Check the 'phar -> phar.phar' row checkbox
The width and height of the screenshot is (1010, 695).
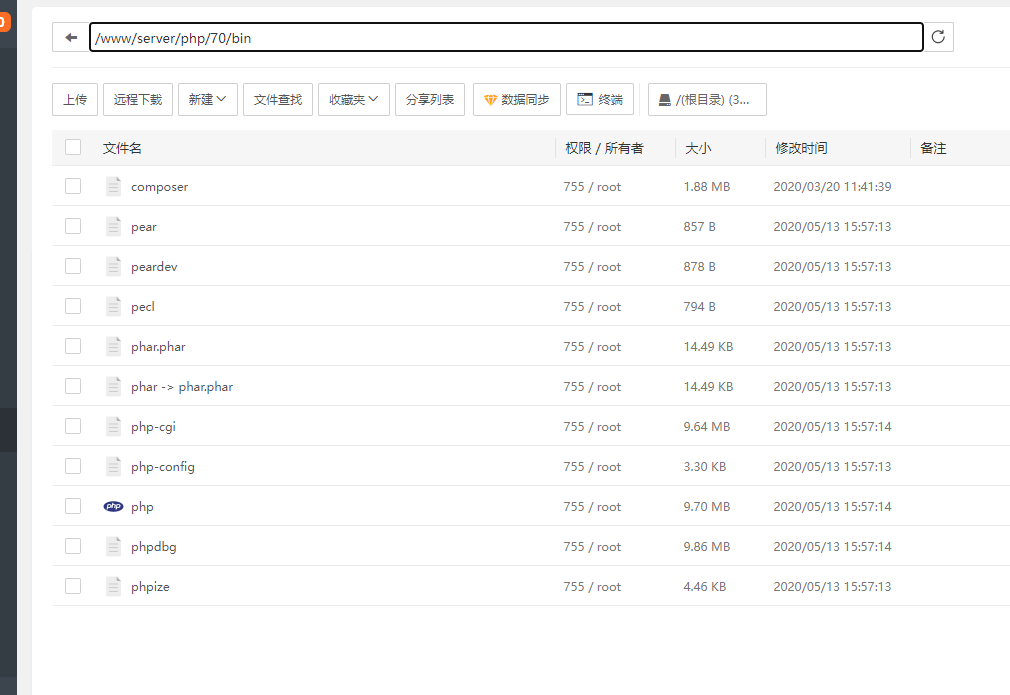[73, 386]
